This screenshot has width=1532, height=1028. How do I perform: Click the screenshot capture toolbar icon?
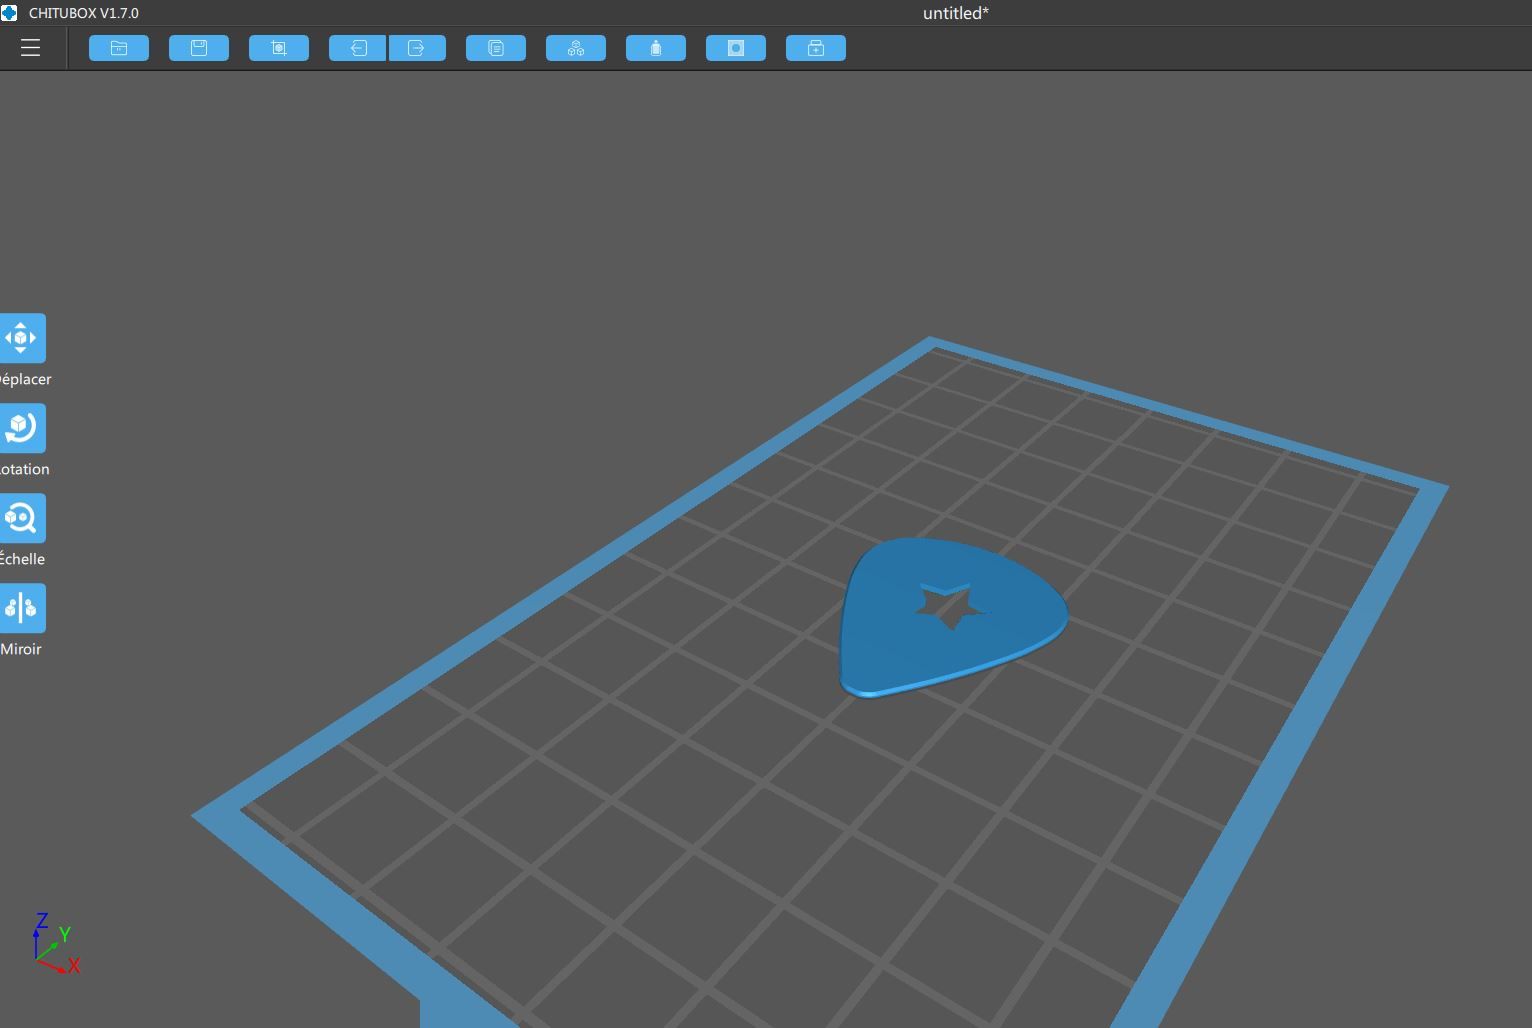point(279,48)
